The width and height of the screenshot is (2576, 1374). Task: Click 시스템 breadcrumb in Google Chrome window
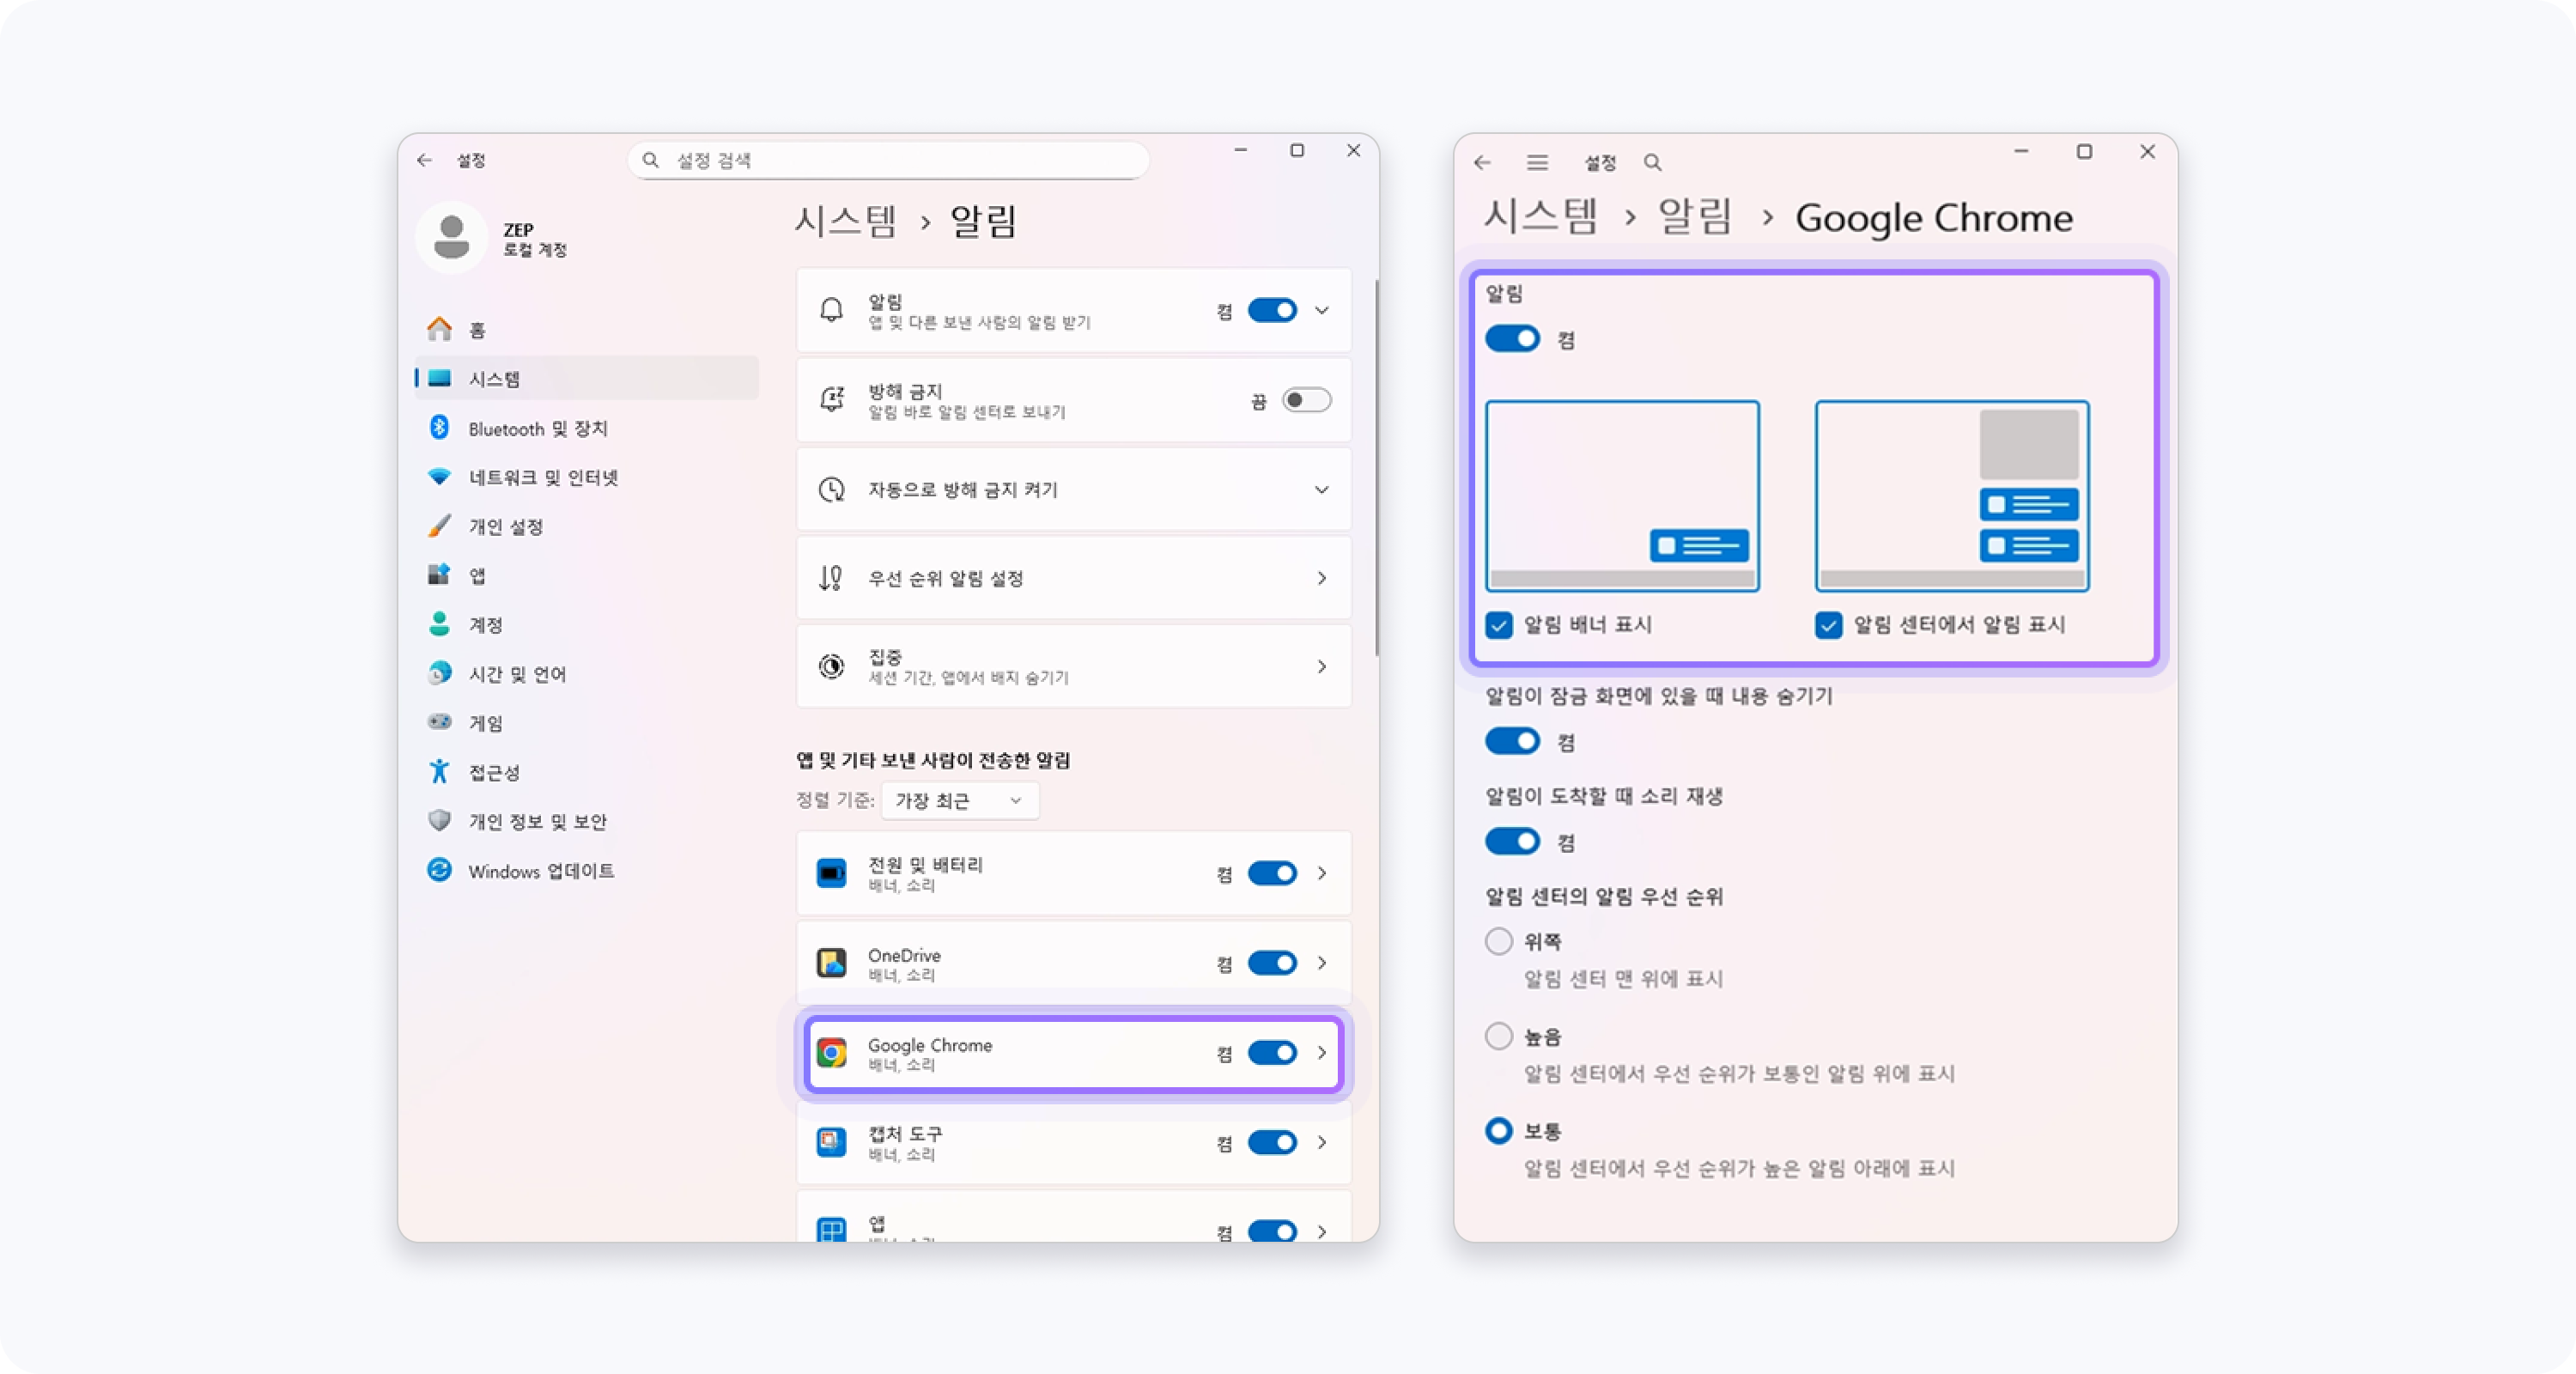pyautogui.click(x=1541, y=216)
